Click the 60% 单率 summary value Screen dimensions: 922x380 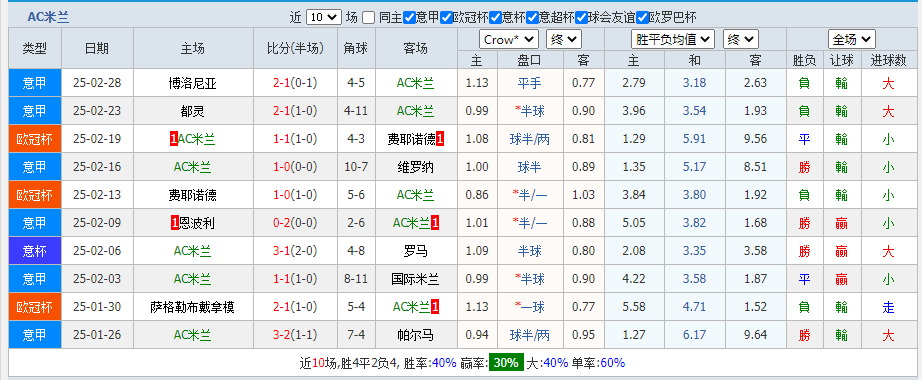pyautogui.click(x=612, y=362)
